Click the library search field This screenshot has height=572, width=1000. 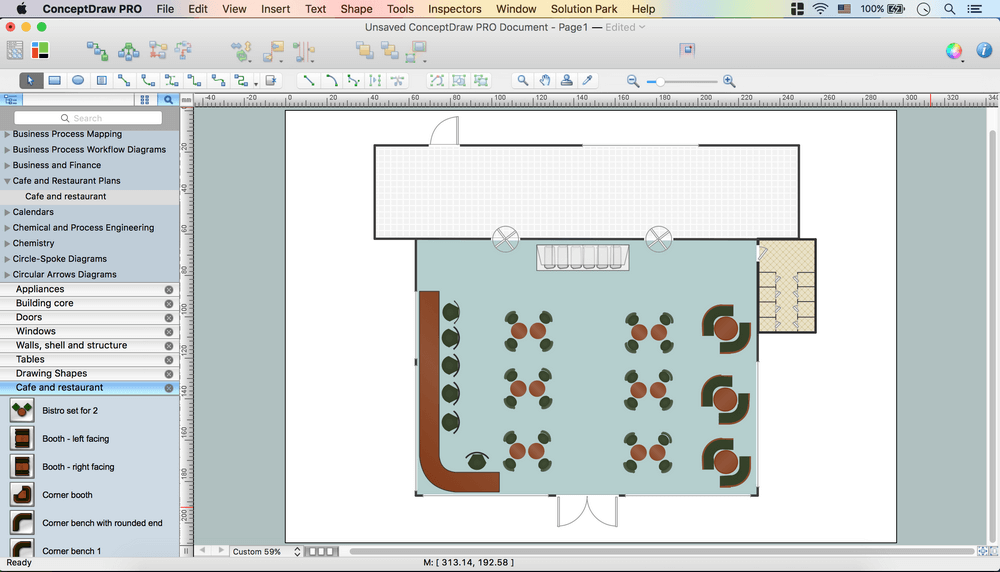tap(88, 118)
